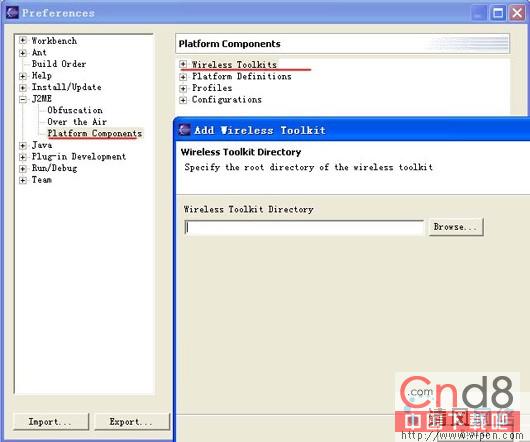Viewport: 530px width, 442px height.
Task: Click the Eclipse icon in Preferences title bar
Action: 12,13
